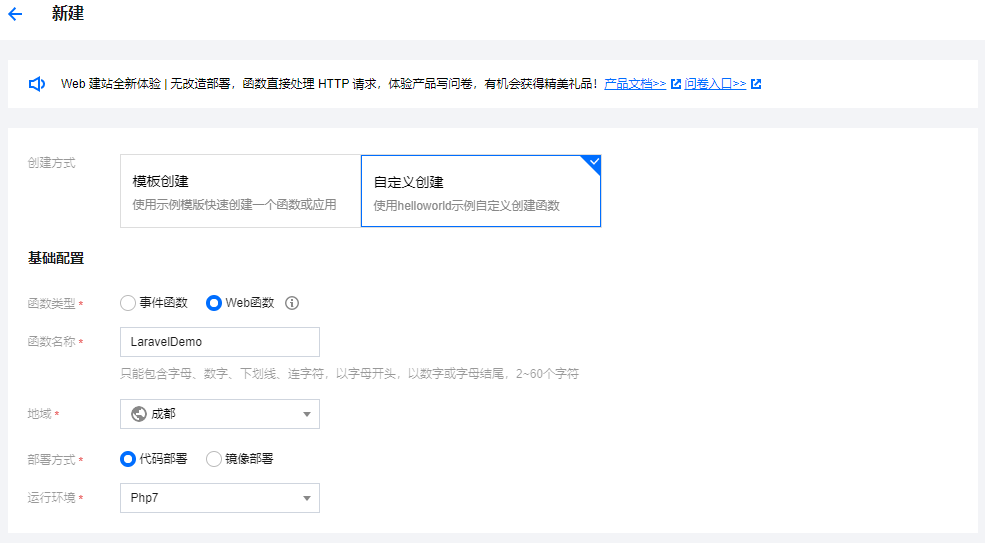Click external link icon after 问卷入口

(x=756, y=84)
